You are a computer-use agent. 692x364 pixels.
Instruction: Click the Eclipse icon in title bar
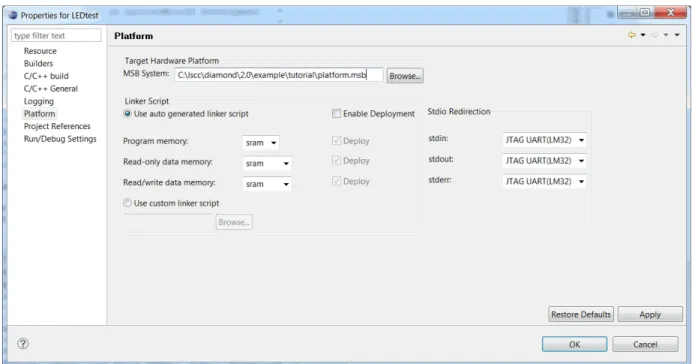[x=13, y=15]
